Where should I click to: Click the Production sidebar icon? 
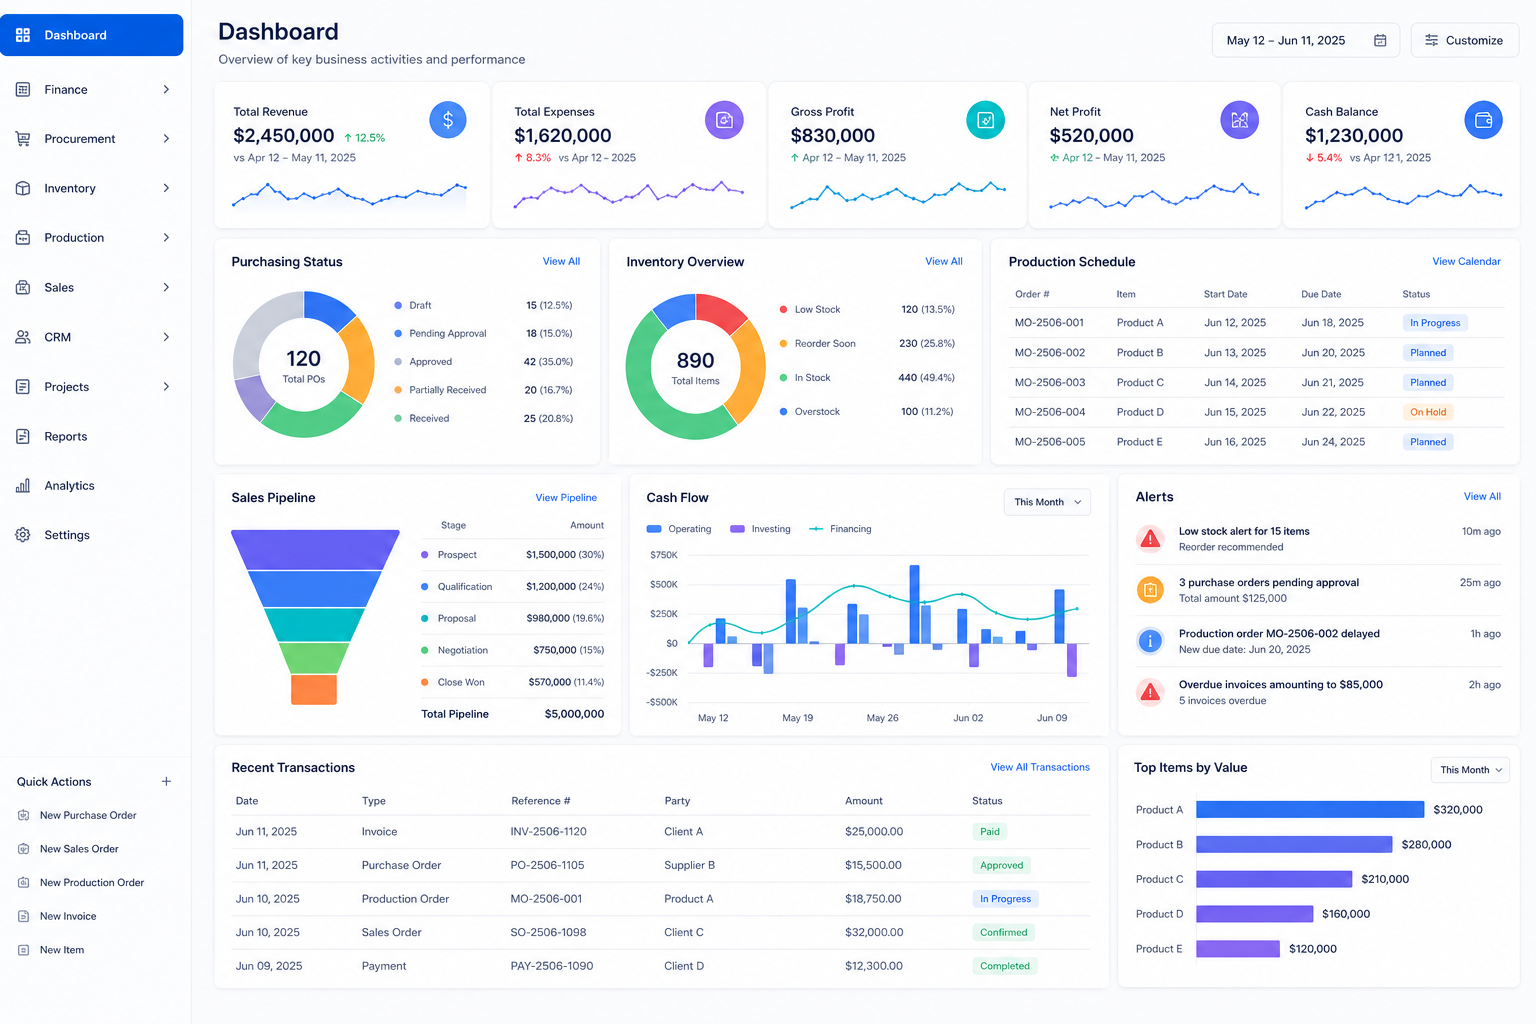click(23, 238)
